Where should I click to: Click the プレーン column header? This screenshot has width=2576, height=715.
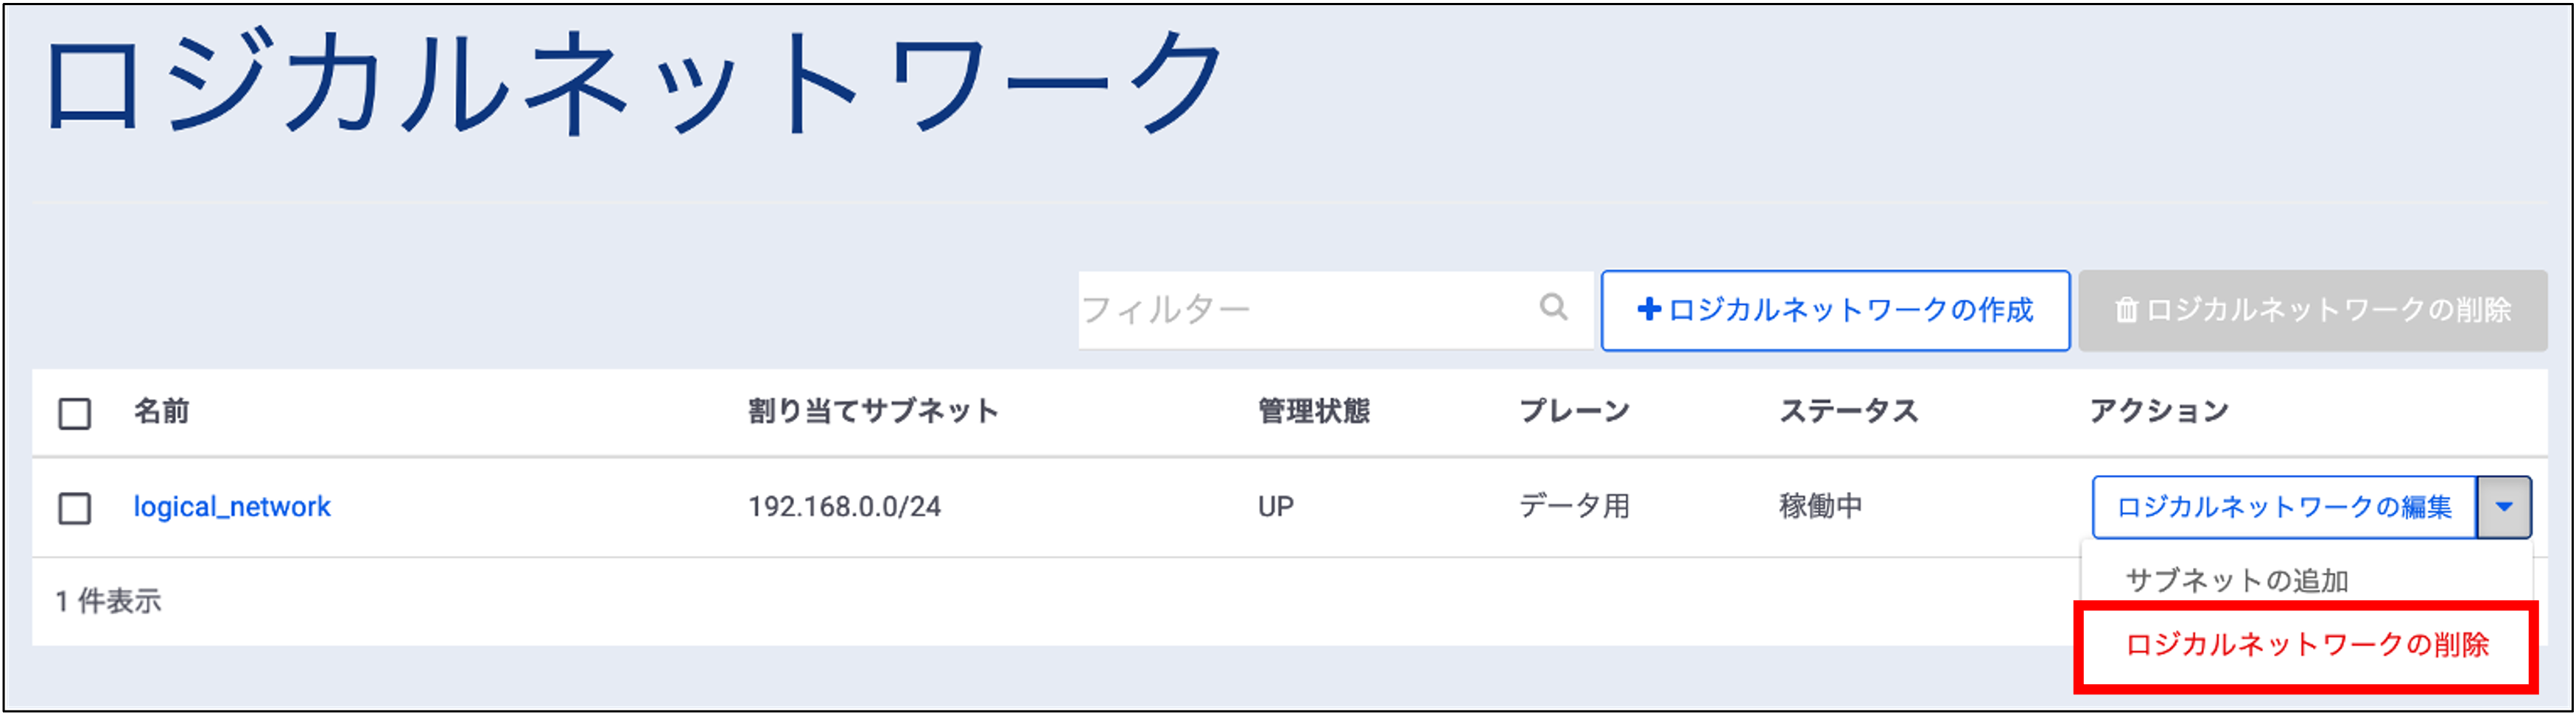(x=1574, y=411)
